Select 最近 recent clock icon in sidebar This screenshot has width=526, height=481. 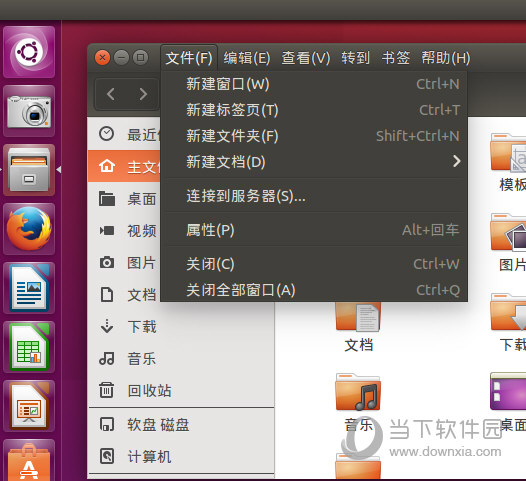107,134
